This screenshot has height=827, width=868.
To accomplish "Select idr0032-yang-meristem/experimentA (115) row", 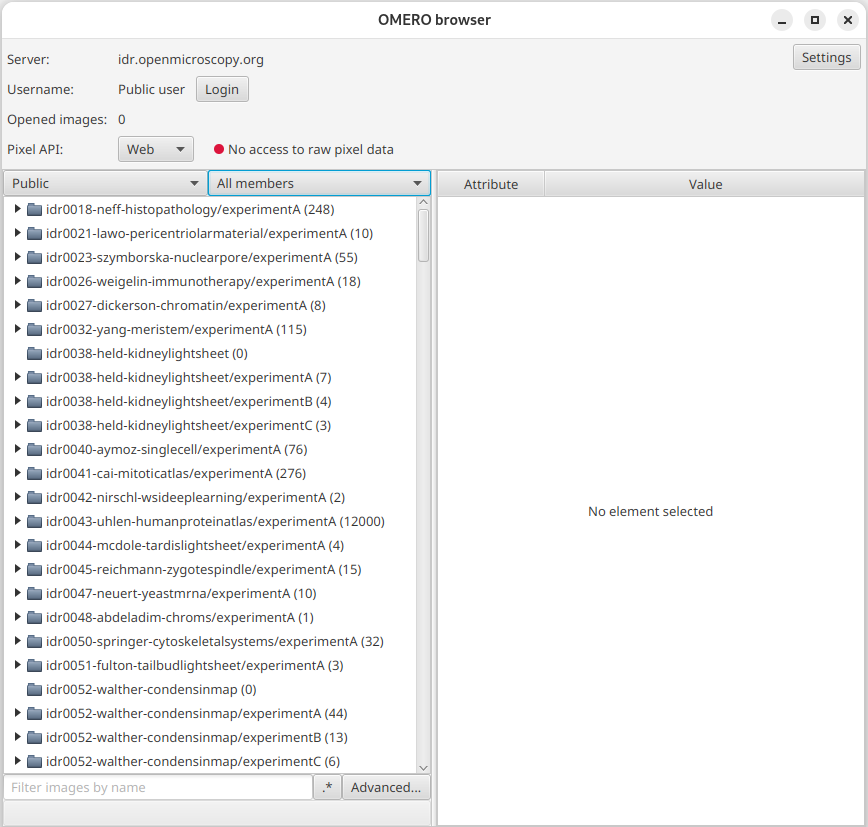I will [210, 329].
